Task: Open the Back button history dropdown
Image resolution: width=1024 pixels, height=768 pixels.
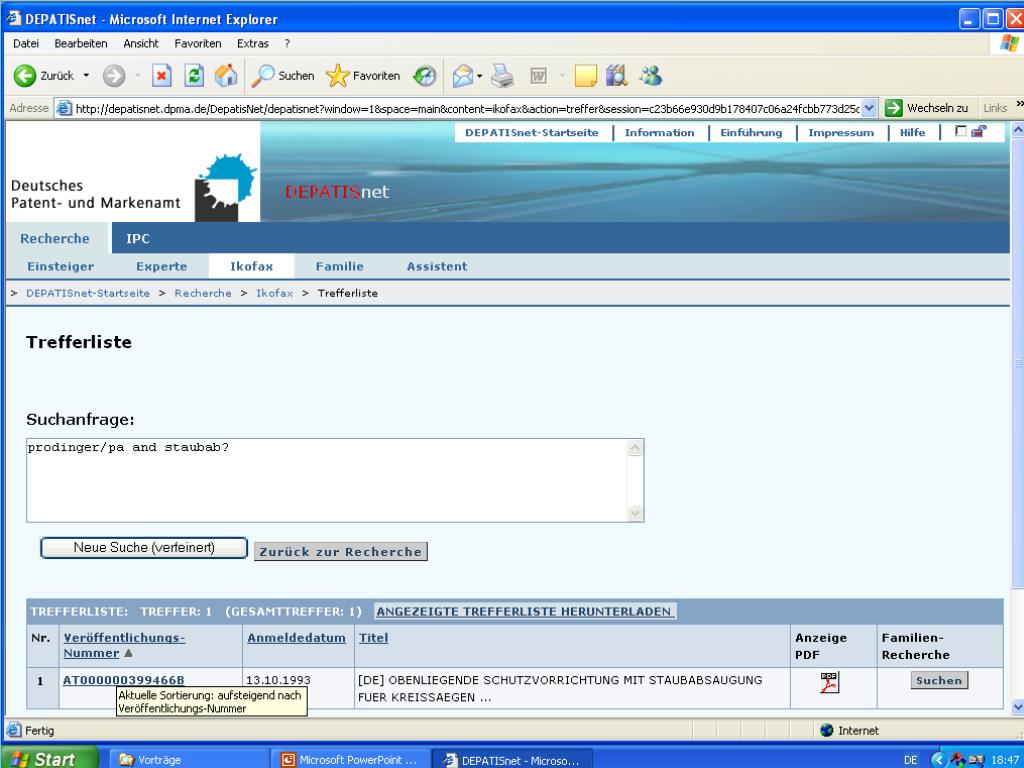Action: [86, 76]
